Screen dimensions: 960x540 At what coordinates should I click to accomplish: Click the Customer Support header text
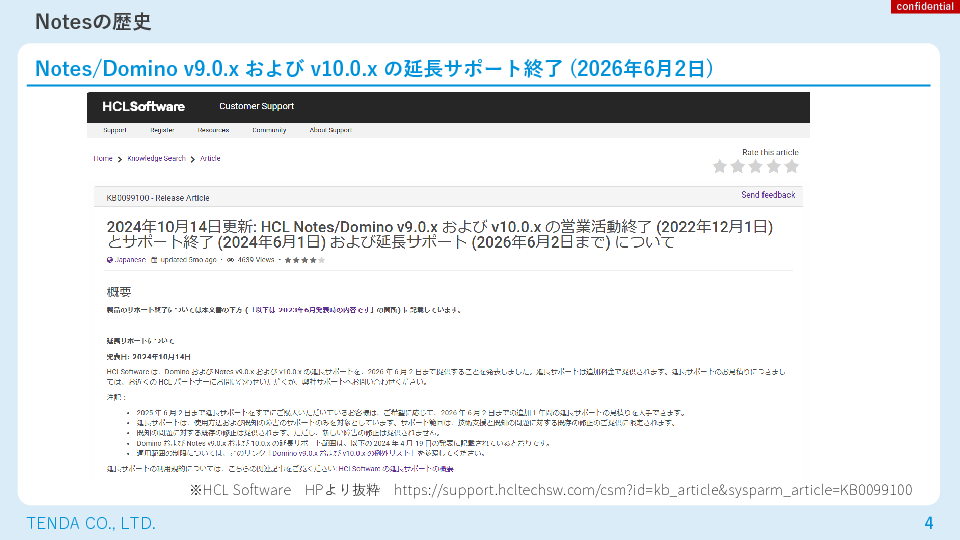click(256, 106)
